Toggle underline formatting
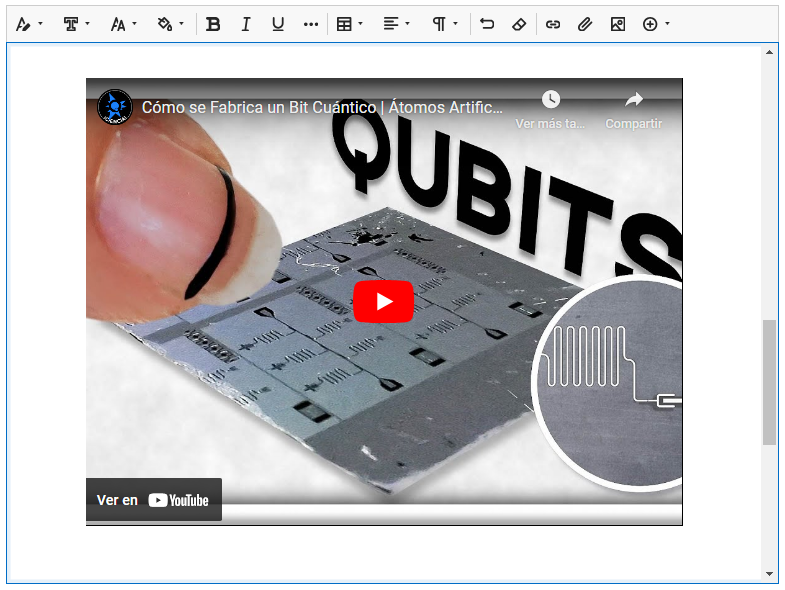Viewport: 785px width, 590px height. point(278,24)
